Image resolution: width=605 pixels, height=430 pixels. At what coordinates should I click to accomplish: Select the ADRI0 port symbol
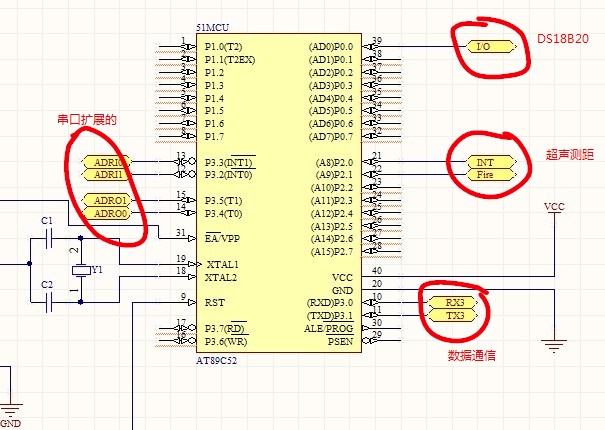pyautogui.click(x=108, y=162)
